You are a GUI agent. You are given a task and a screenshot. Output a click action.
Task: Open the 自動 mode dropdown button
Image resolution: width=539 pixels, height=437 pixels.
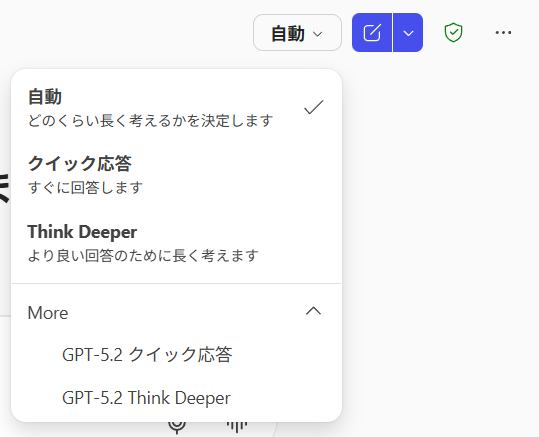(297, 33)
